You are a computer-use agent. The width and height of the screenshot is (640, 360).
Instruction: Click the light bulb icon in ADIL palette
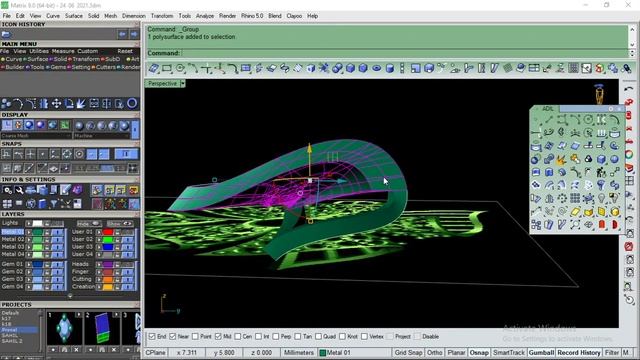(x=601, y=198)
